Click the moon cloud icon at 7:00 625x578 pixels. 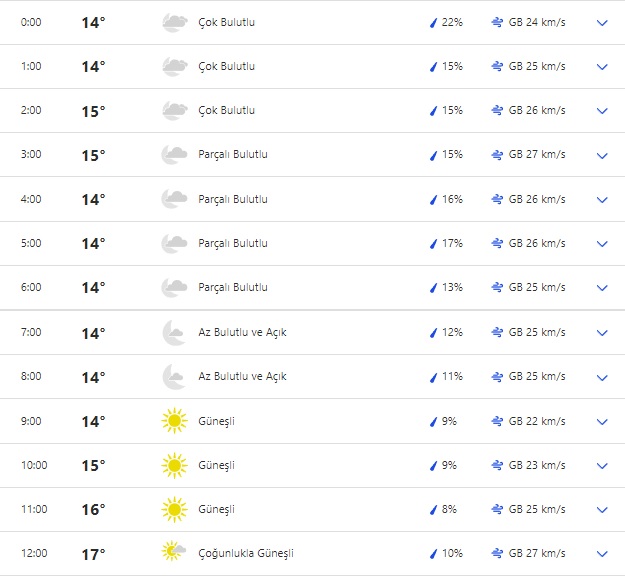(x=175, y=333)
